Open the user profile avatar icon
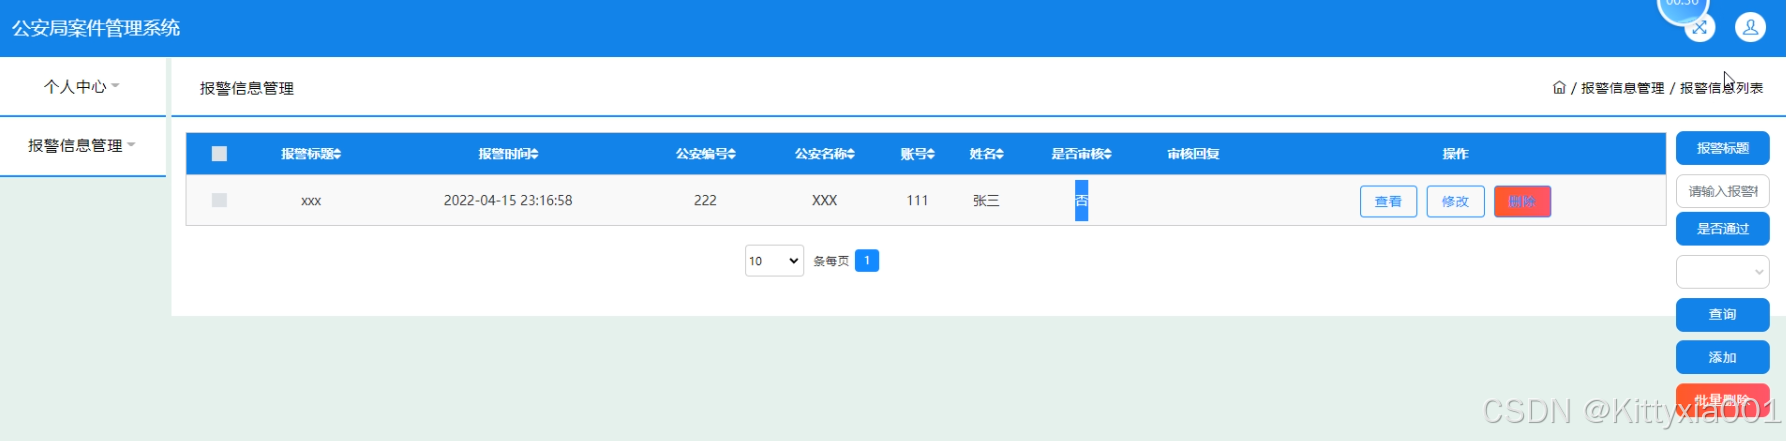 [x=1750, y=28]
